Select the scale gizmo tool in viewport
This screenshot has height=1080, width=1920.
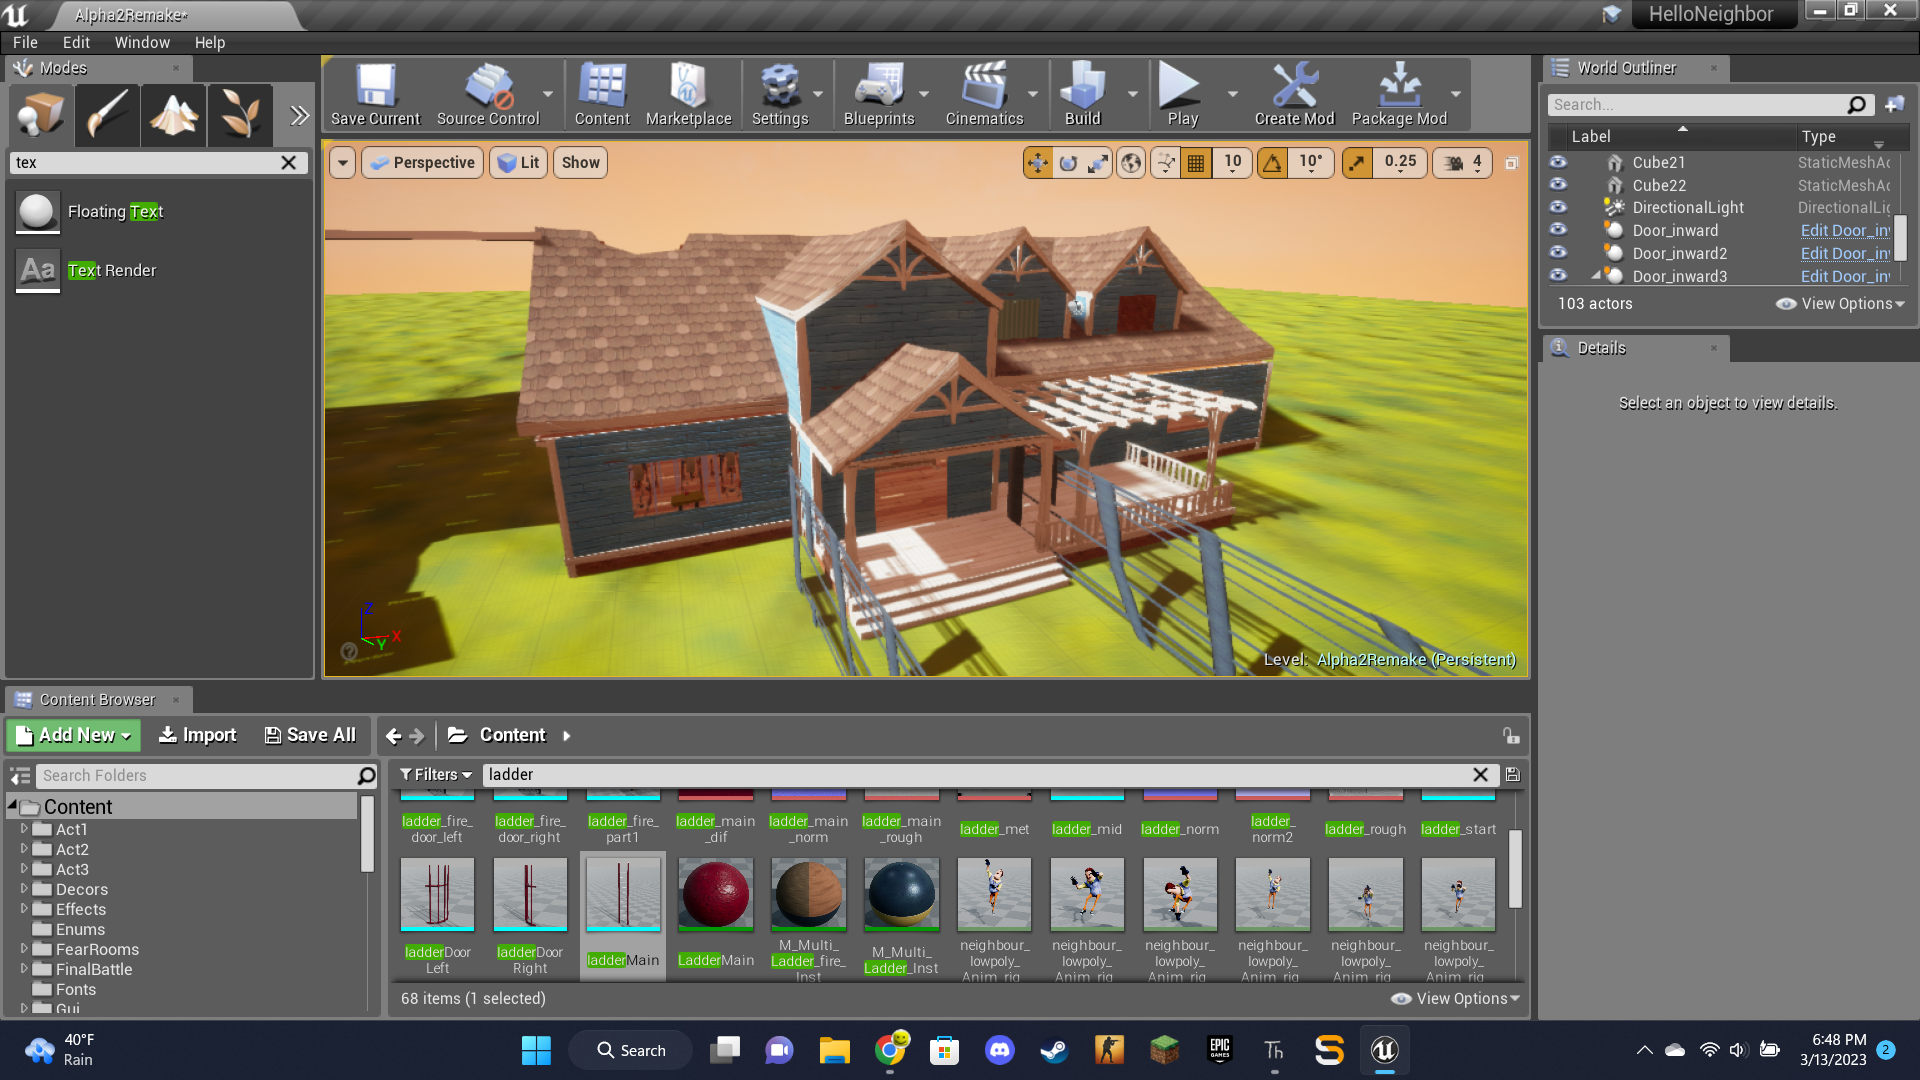click(1098, 163)
